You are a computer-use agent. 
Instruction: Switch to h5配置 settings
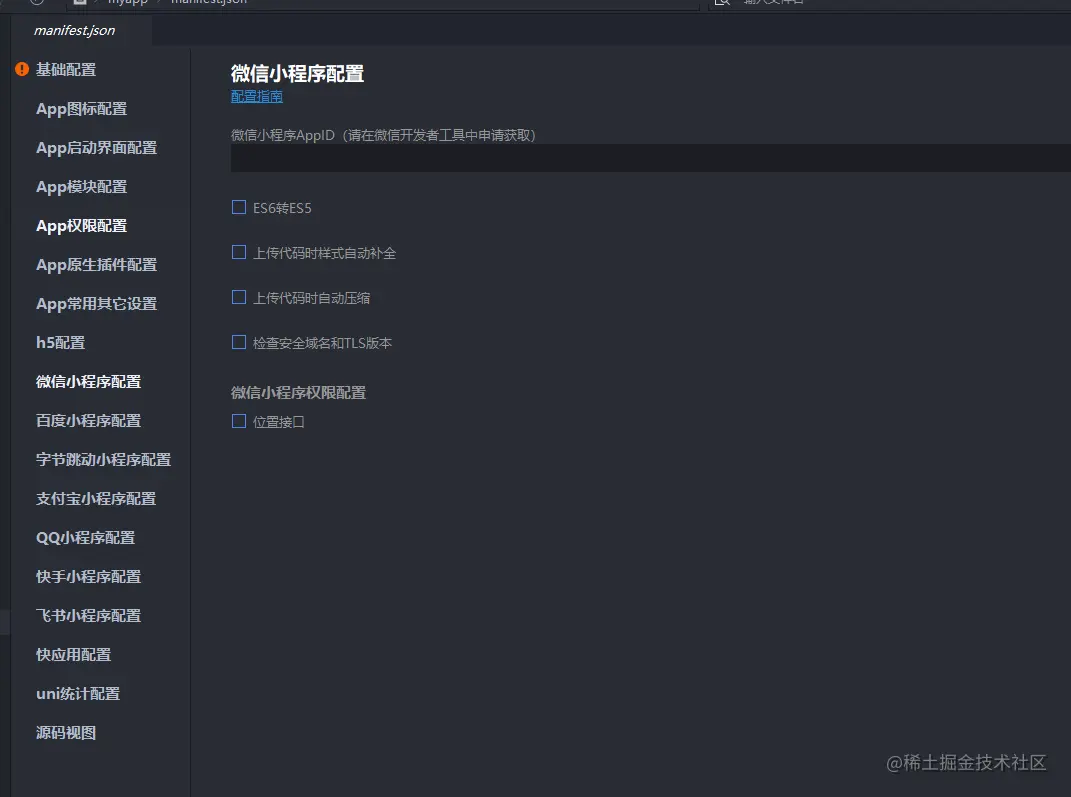(62, 342)
